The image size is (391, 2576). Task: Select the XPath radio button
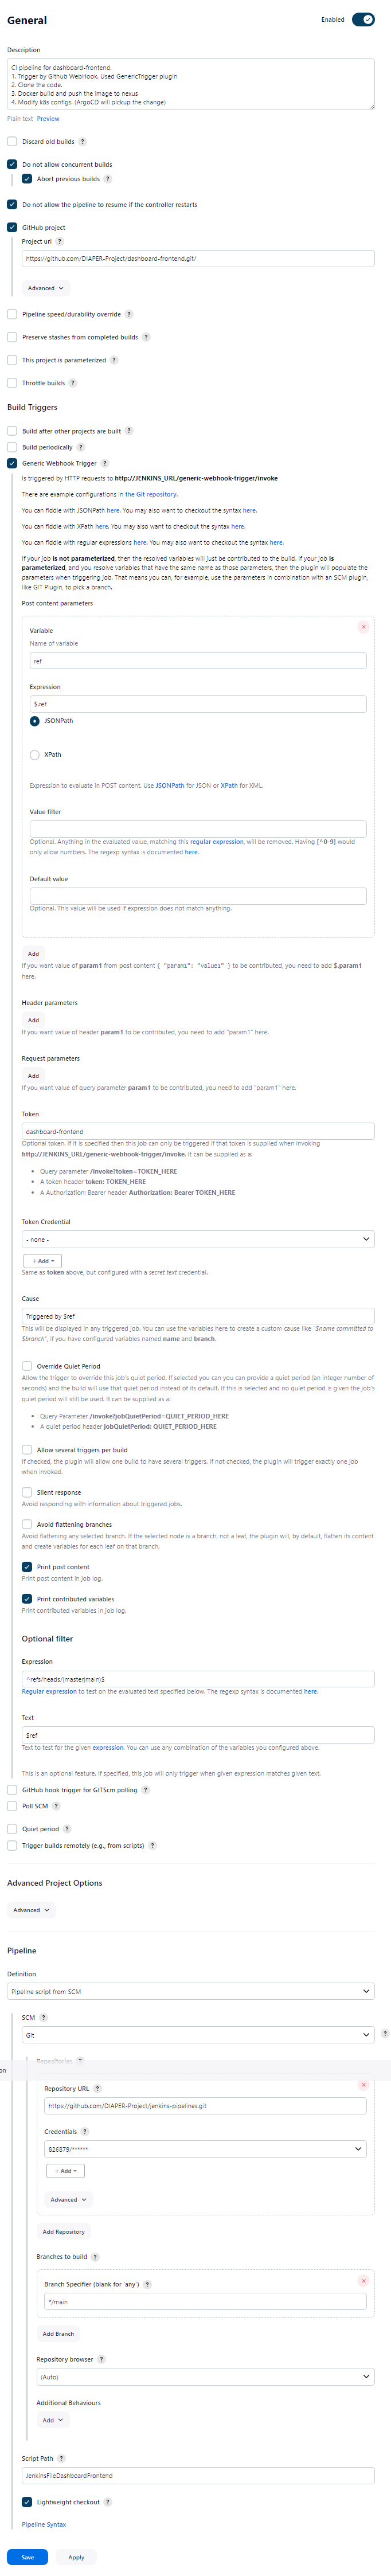coord(35,755)
